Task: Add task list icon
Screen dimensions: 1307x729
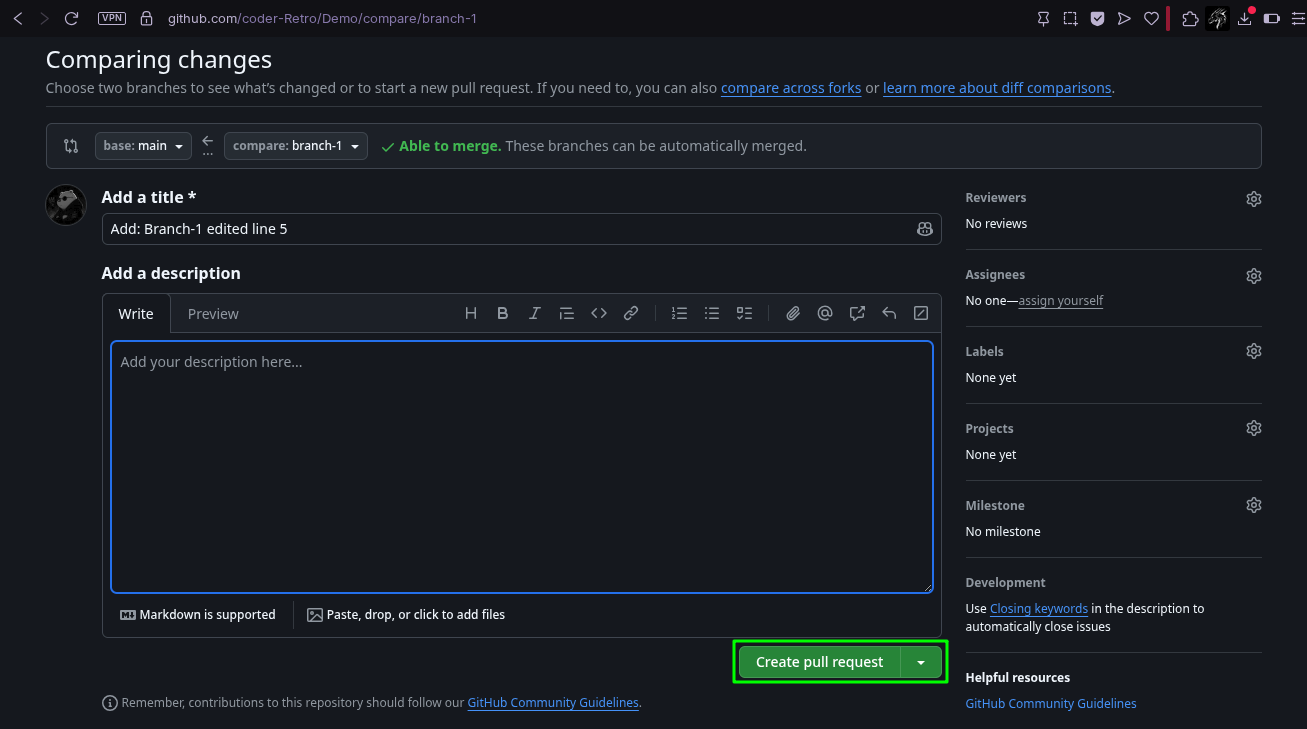Action: 744,313
